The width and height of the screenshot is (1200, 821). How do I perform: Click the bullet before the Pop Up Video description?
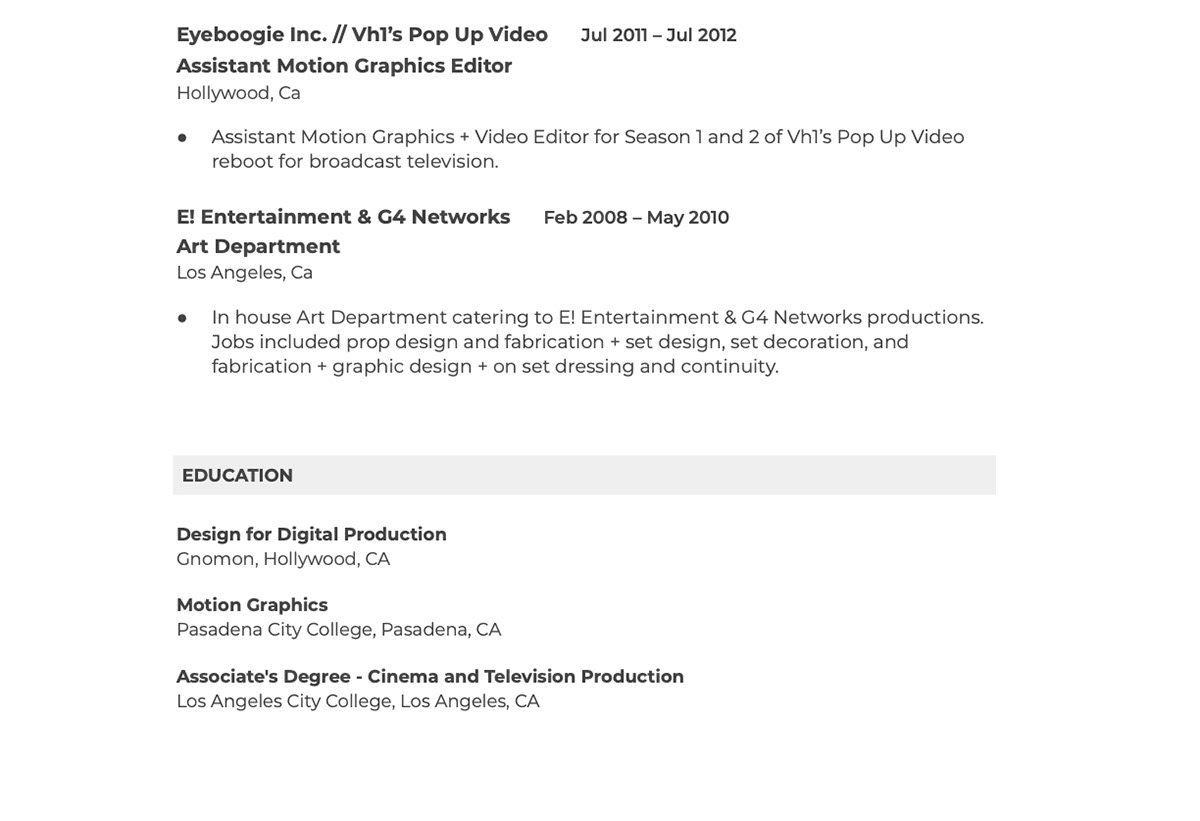(182, 138)
